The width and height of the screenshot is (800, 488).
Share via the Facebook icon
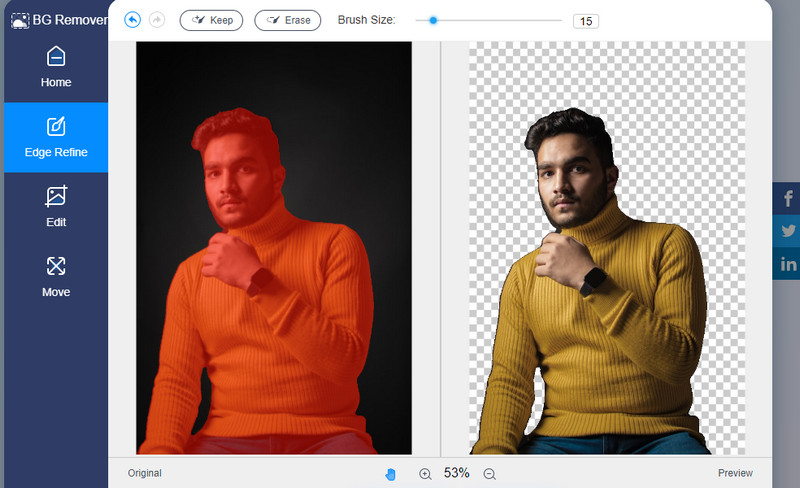click(x=788, y=198)
